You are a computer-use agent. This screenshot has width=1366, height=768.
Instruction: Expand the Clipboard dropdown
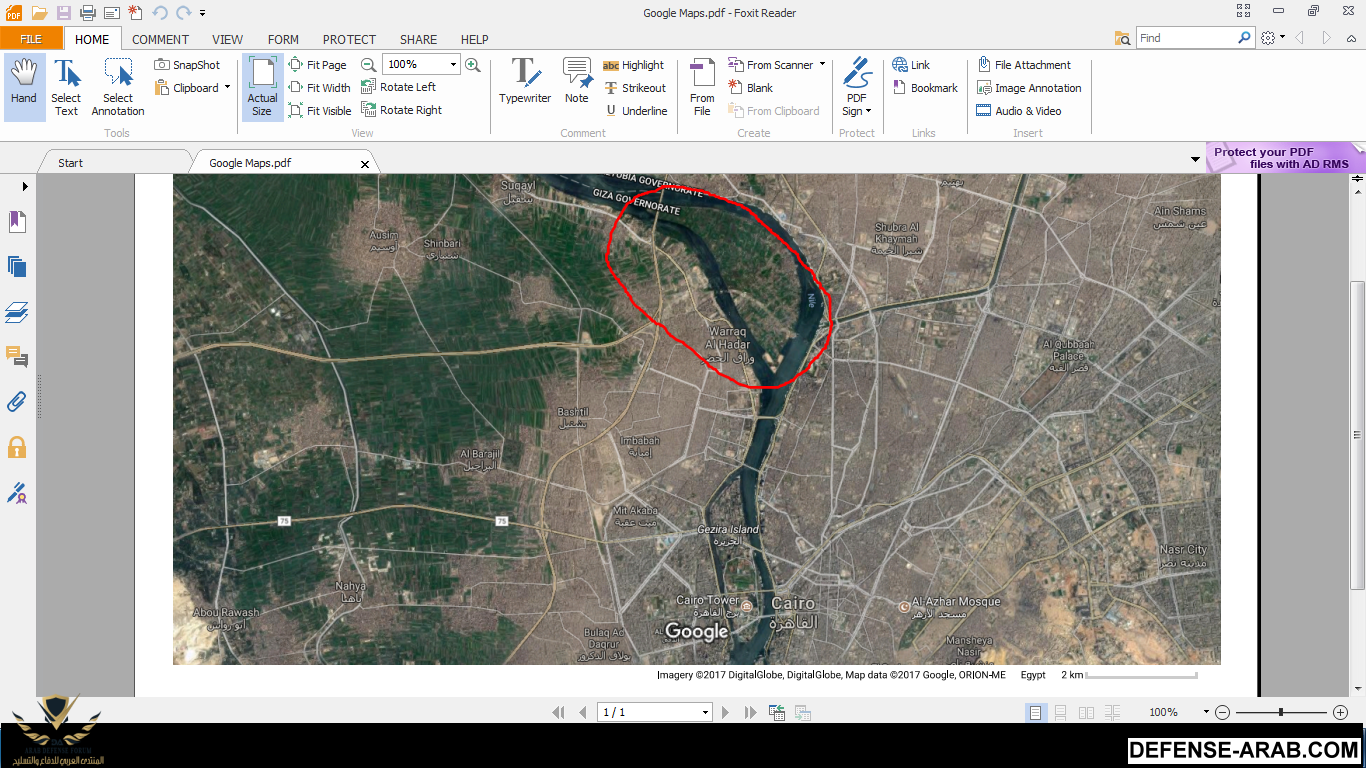pos(227,88)
